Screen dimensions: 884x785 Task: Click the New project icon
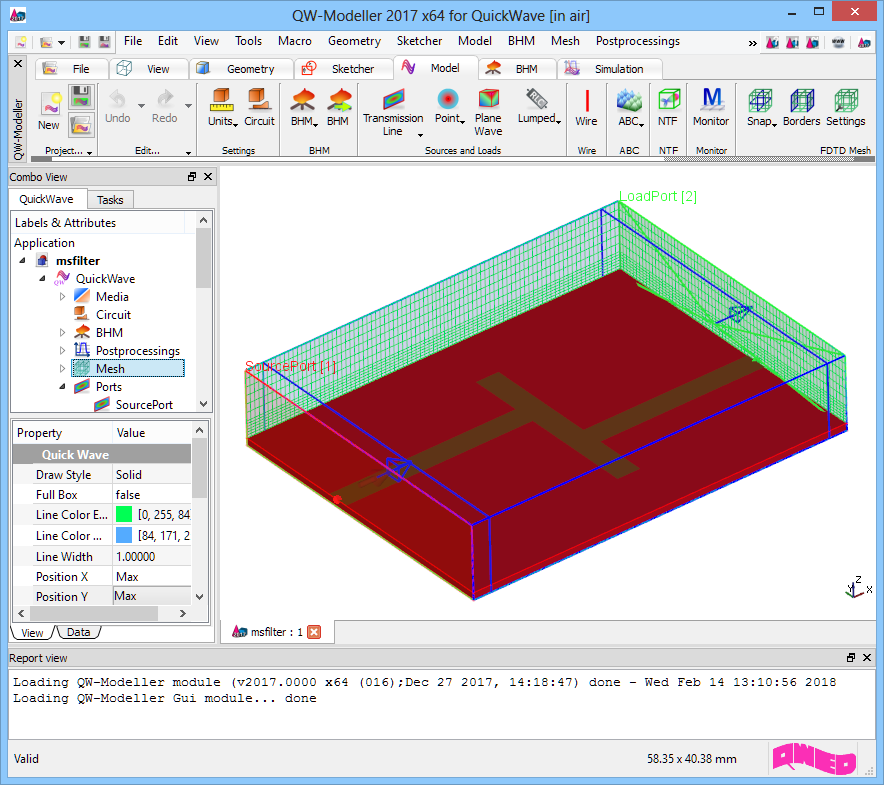click(x=49, y=105)
